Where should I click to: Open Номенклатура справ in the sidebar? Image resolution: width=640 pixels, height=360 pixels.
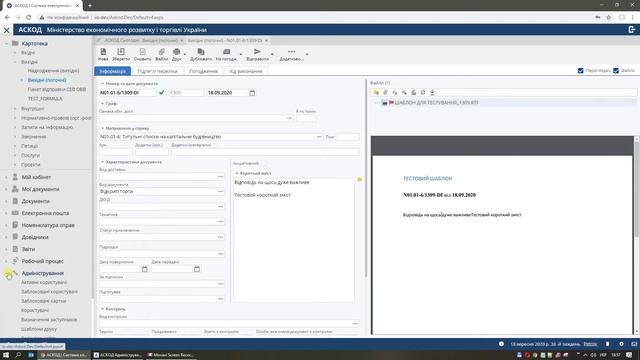click(48, 225)
